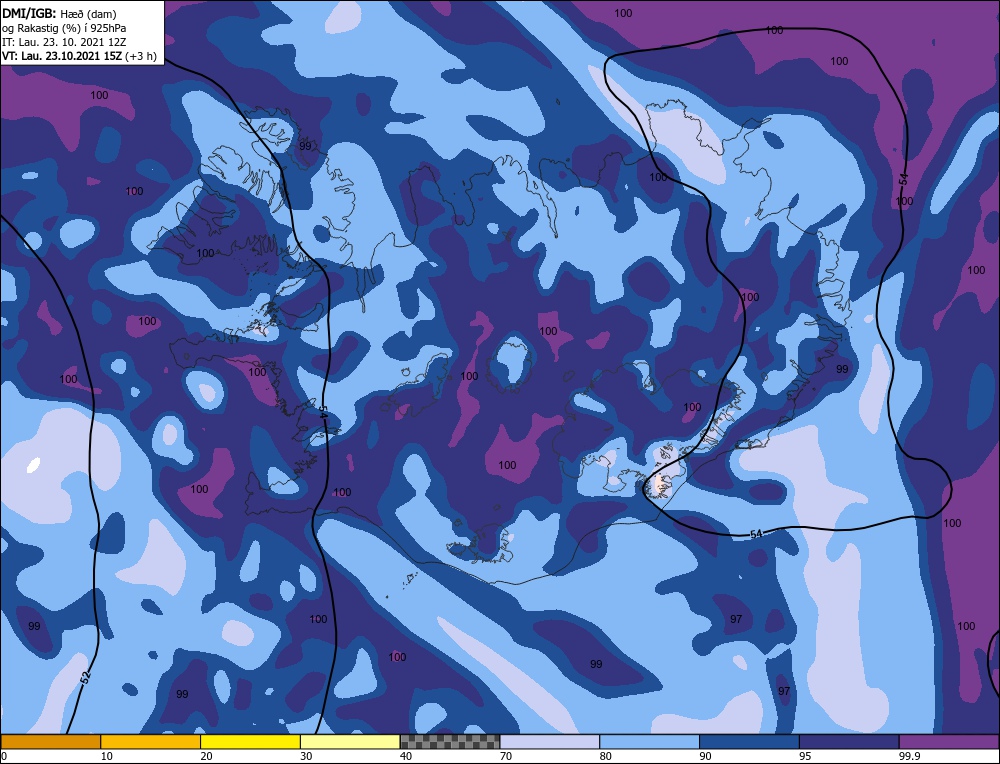Click the legend scale value '80'
Screen dimensions: 1000x764
[x=606, y=756]
